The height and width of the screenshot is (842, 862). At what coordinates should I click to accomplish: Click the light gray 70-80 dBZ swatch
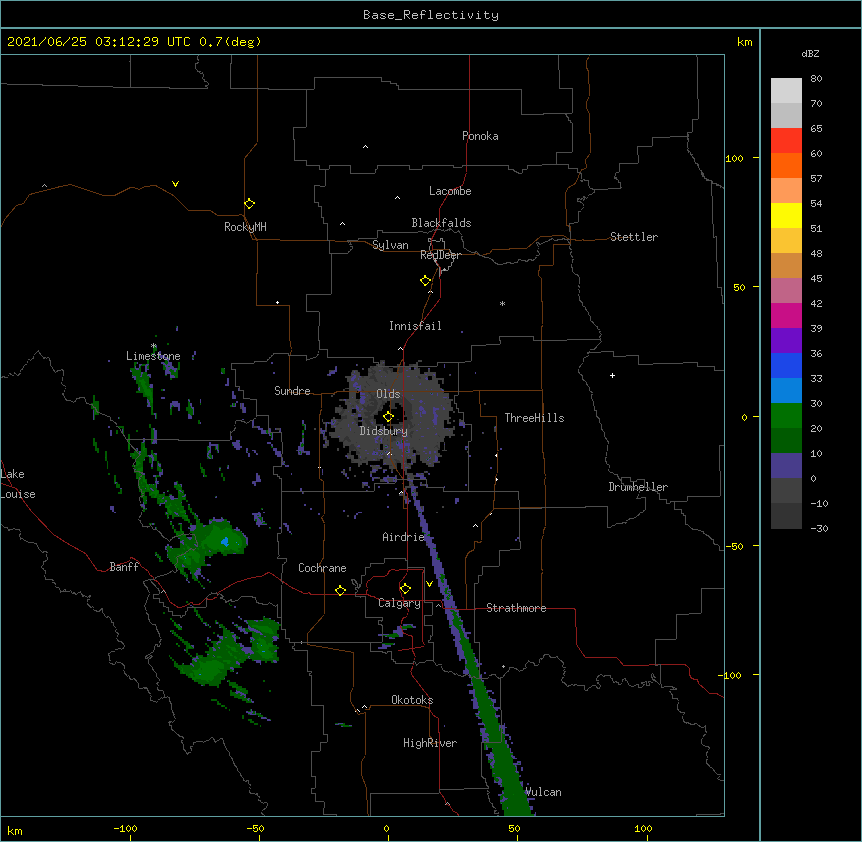tap(786, 91)
